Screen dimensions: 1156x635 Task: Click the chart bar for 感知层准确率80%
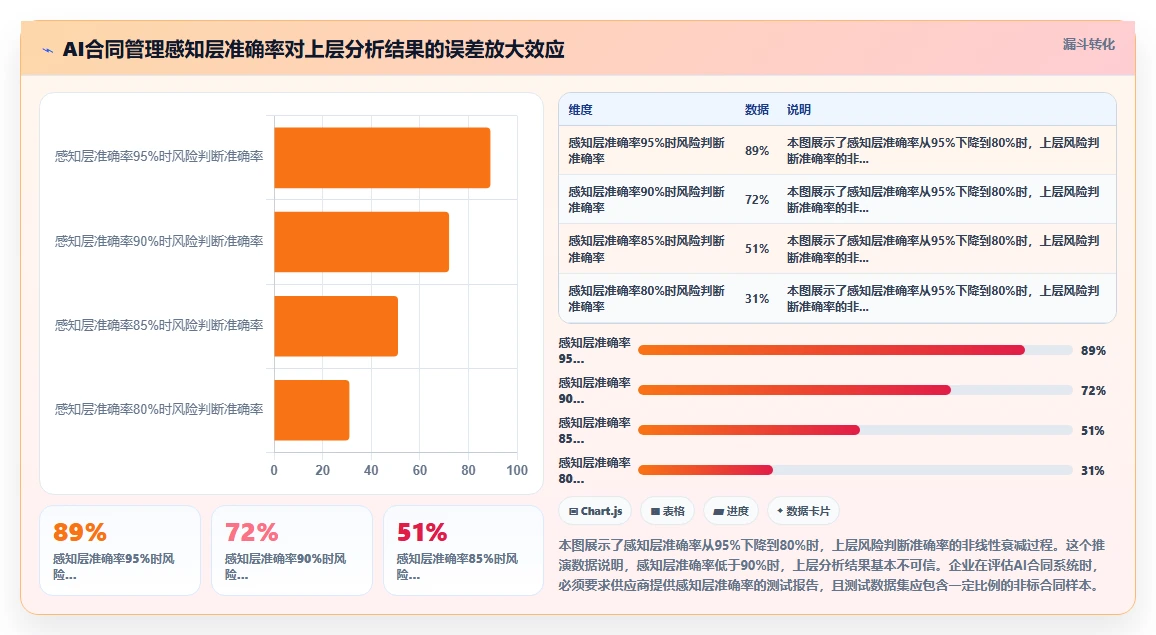point(312,410)
